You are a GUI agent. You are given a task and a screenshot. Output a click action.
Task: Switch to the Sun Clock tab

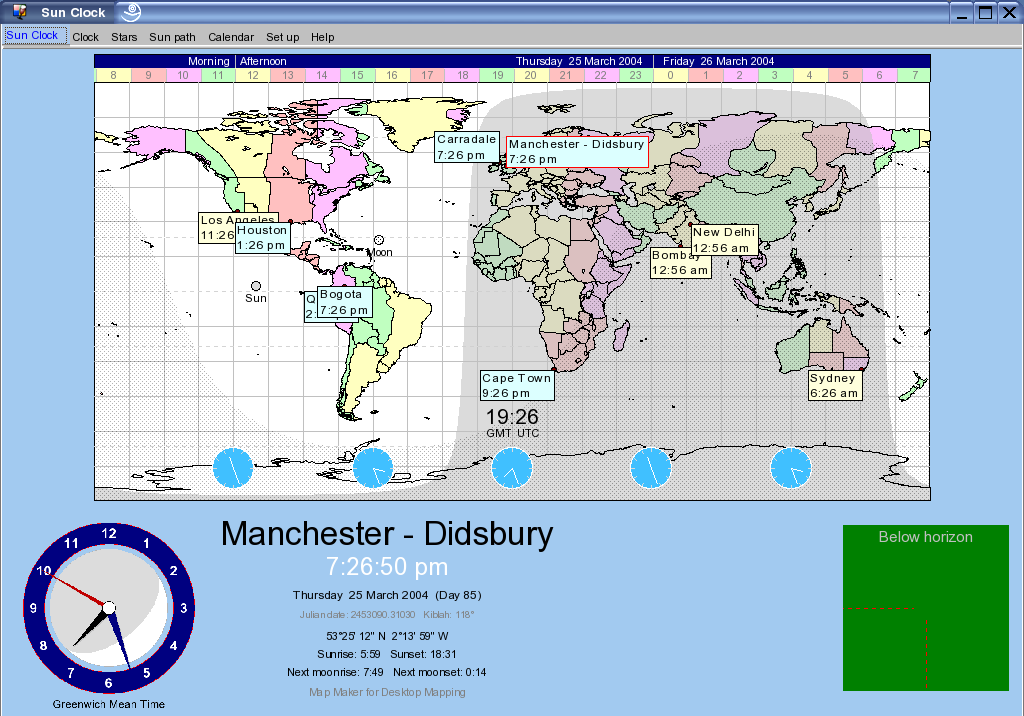[x=34, y=34]
